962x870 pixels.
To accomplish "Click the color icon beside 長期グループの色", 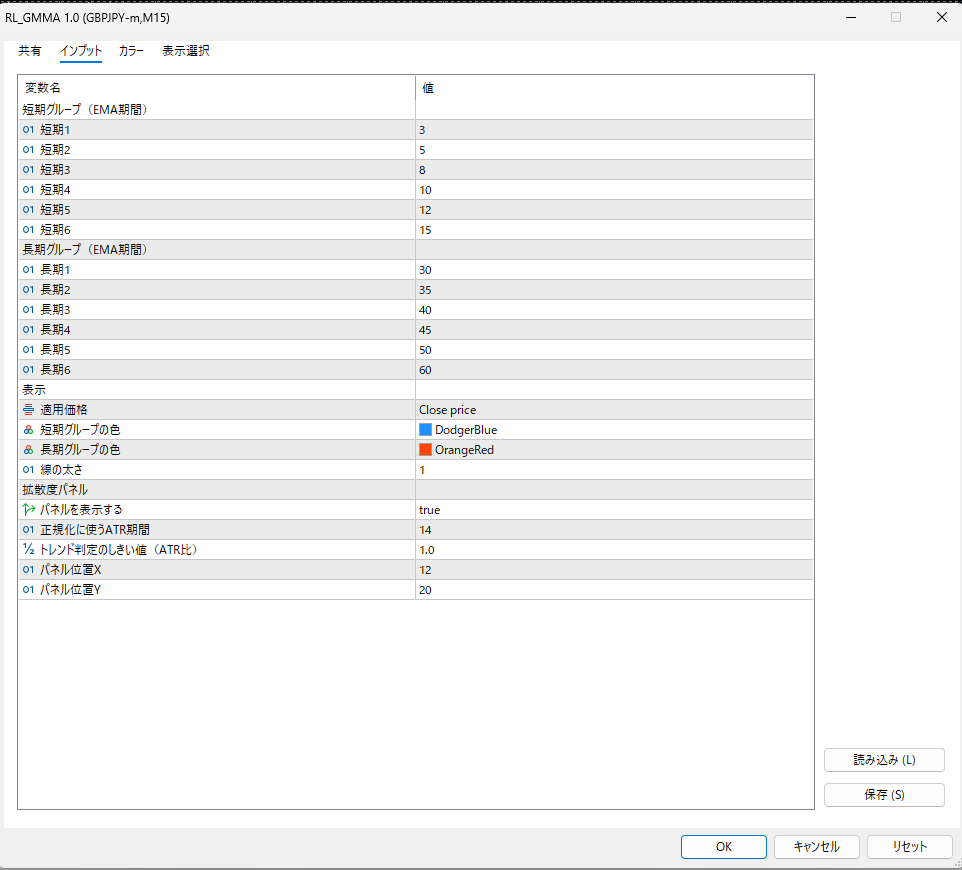I will (x=28, y=450).
